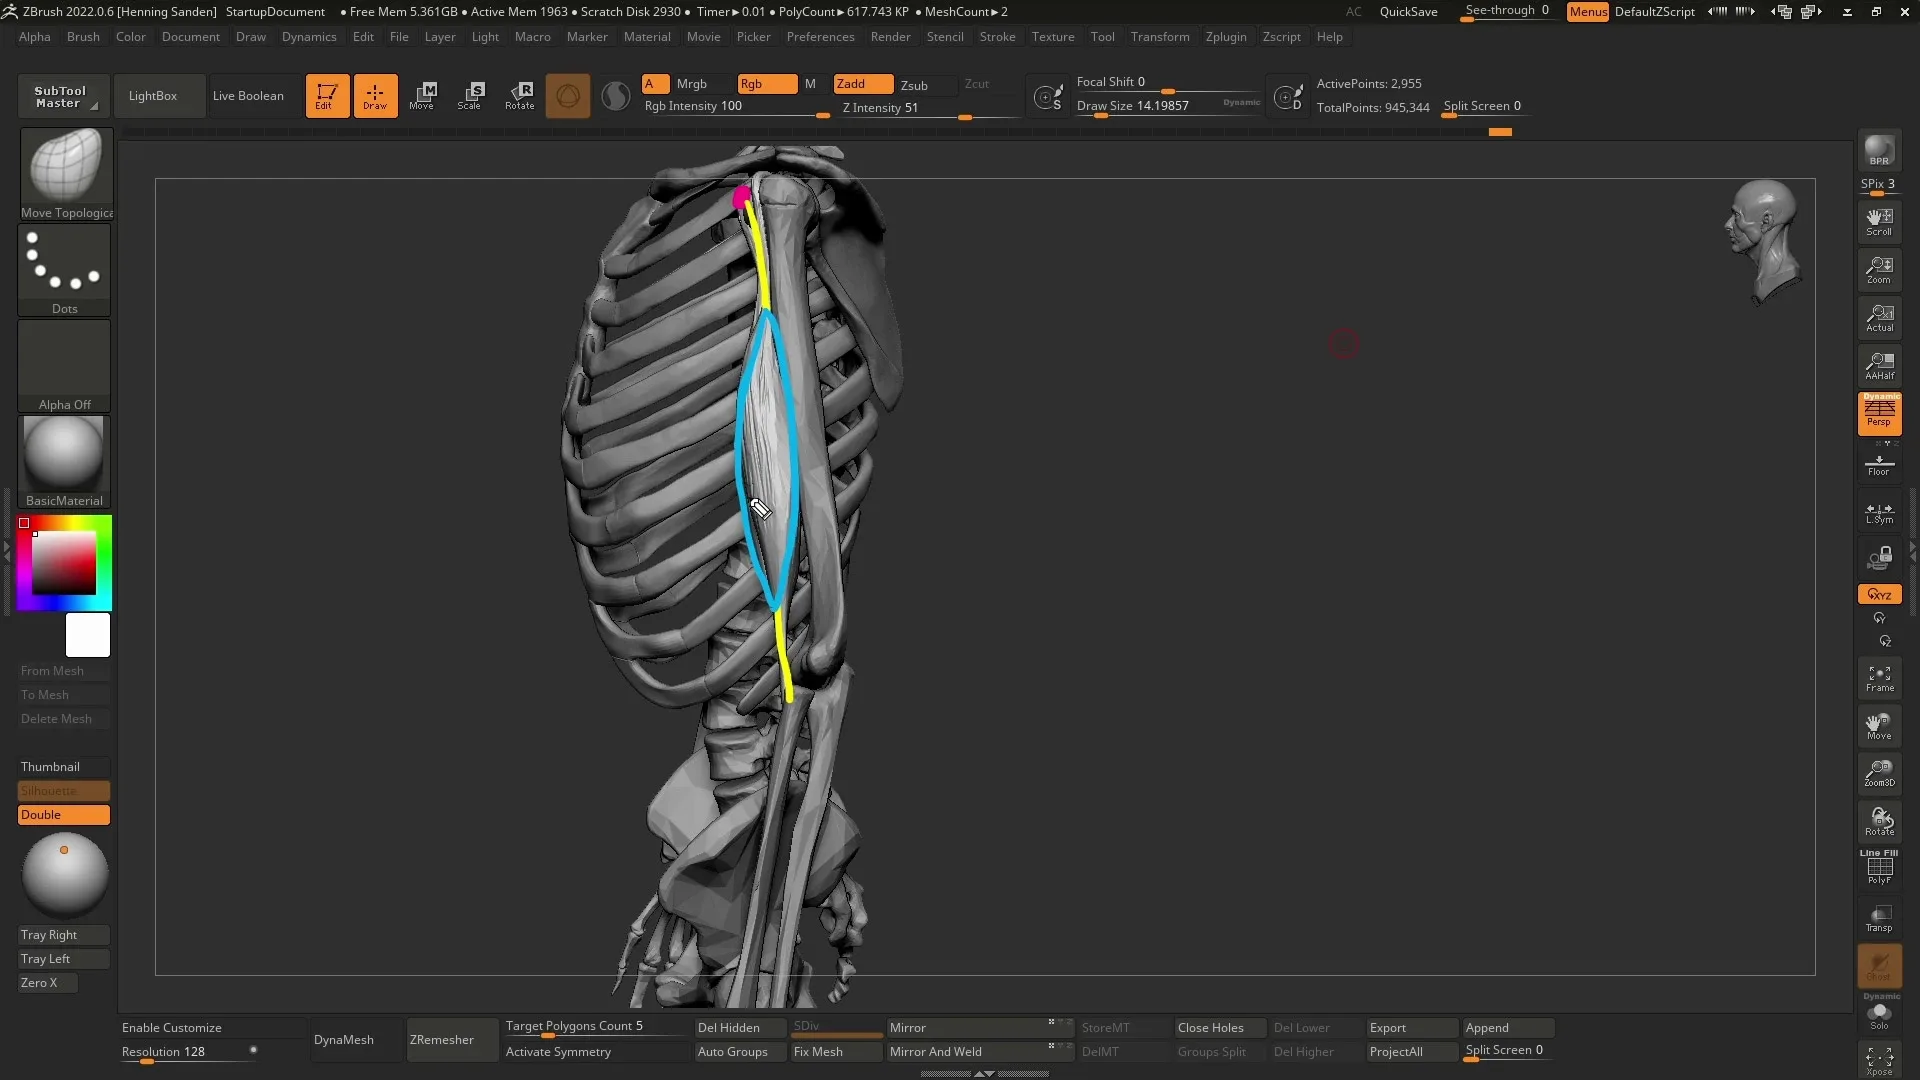Toggle the Zadd mode button

pos(864,84)
